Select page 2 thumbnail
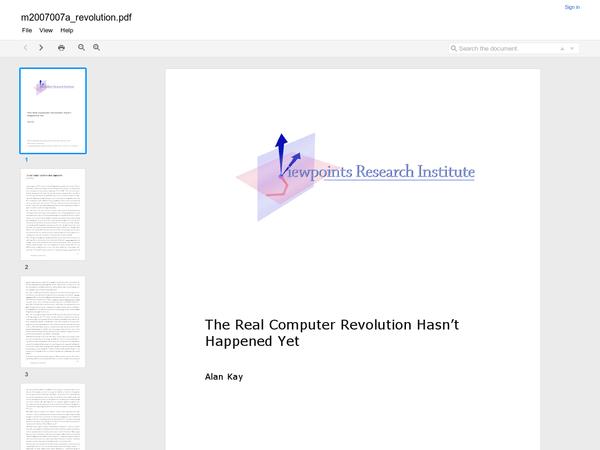The width and height of the screenshot is (600, 450). (x=53, y=214)
